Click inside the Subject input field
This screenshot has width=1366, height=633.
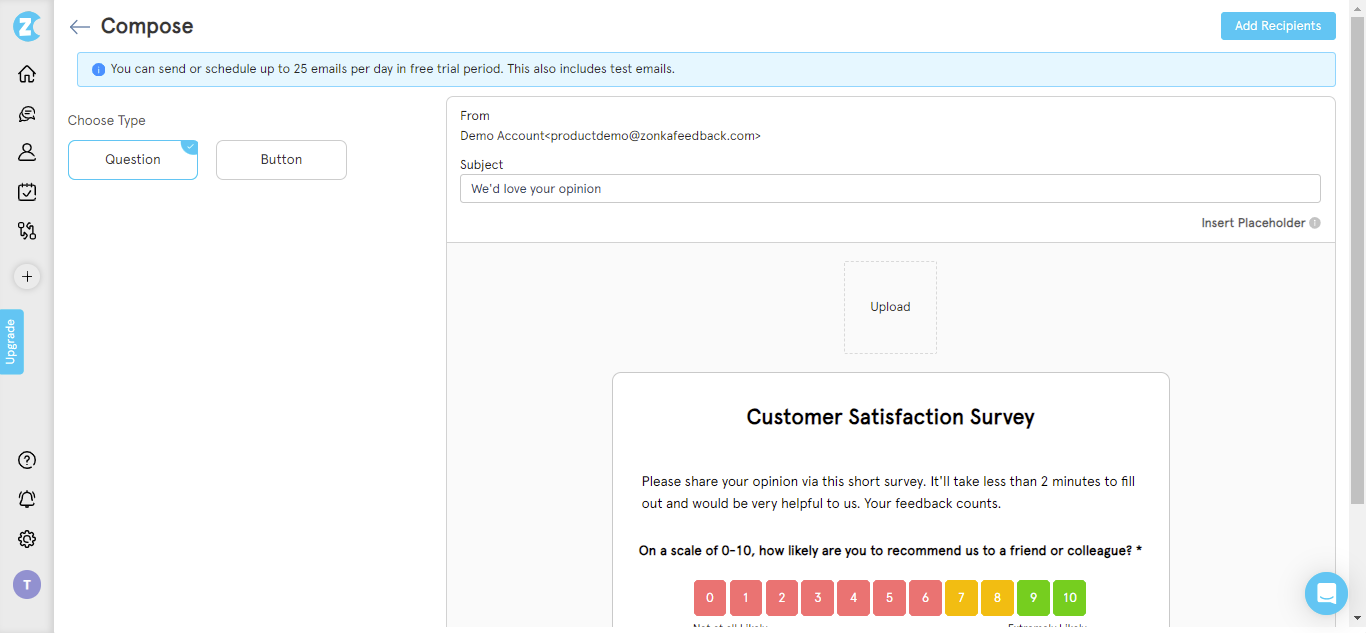(889, 188)
